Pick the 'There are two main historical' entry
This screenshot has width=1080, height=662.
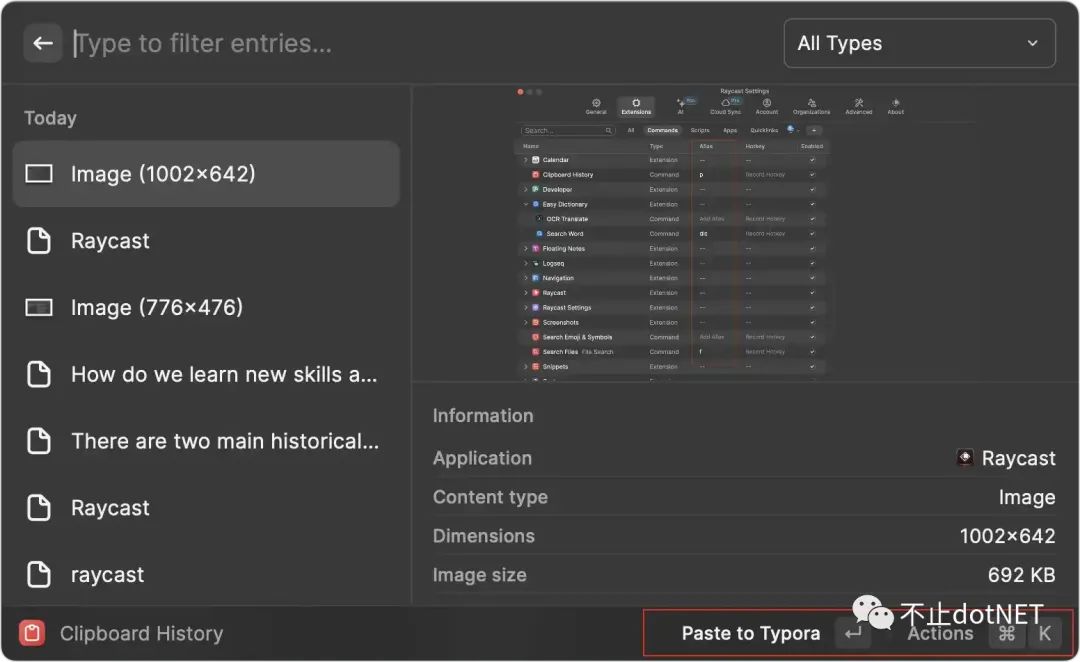[x=206, y=441]
